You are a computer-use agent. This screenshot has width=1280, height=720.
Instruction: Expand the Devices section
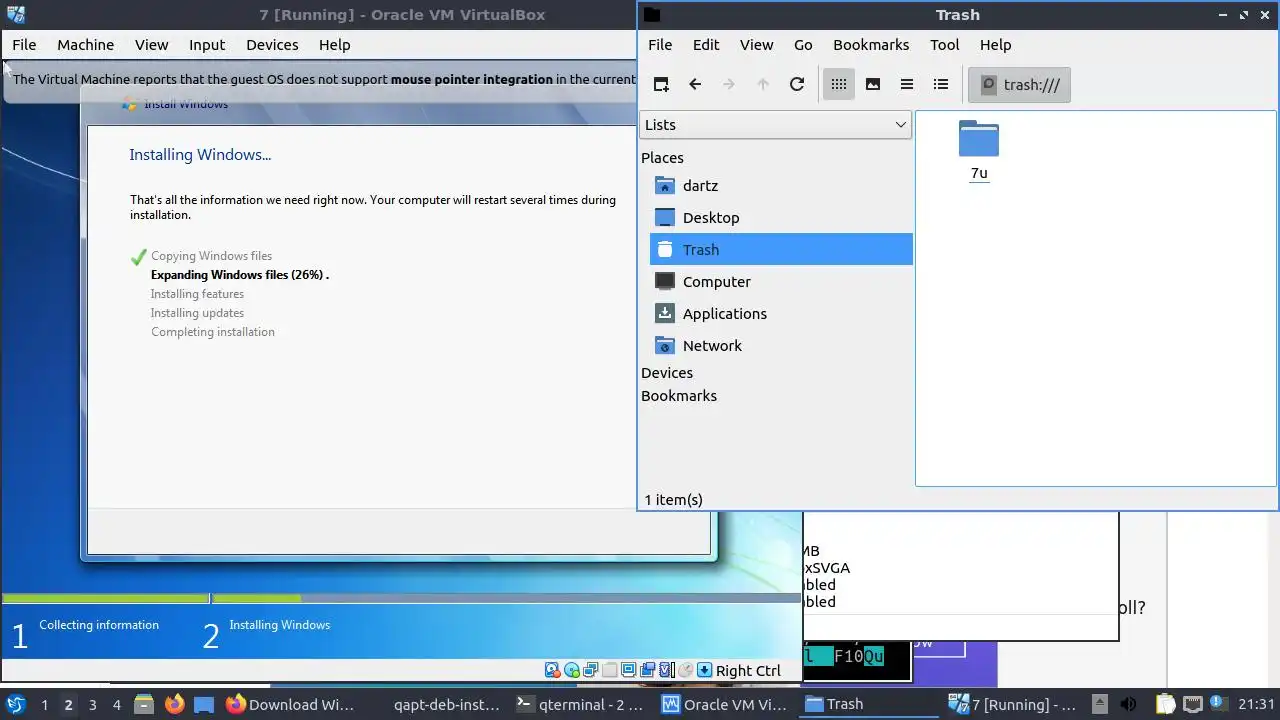[667, 372]
